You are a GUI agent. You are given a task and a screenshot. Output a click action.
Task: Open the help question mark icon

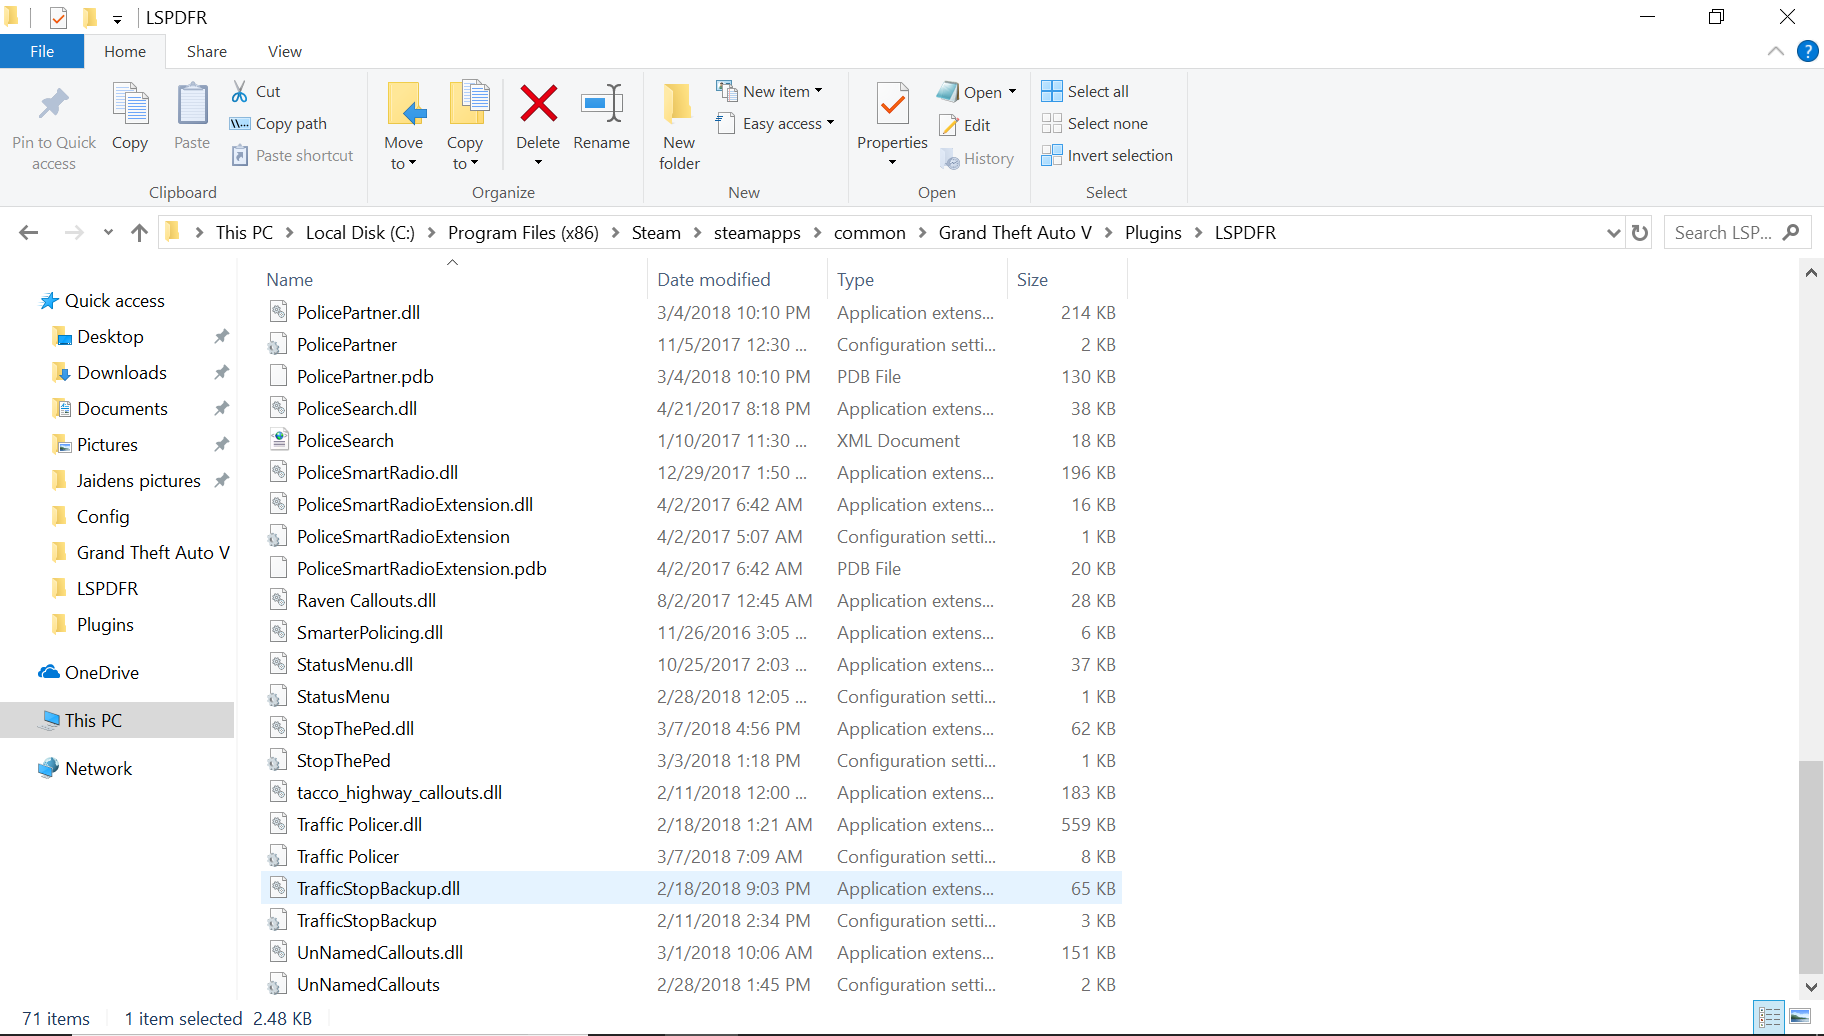1807,51
